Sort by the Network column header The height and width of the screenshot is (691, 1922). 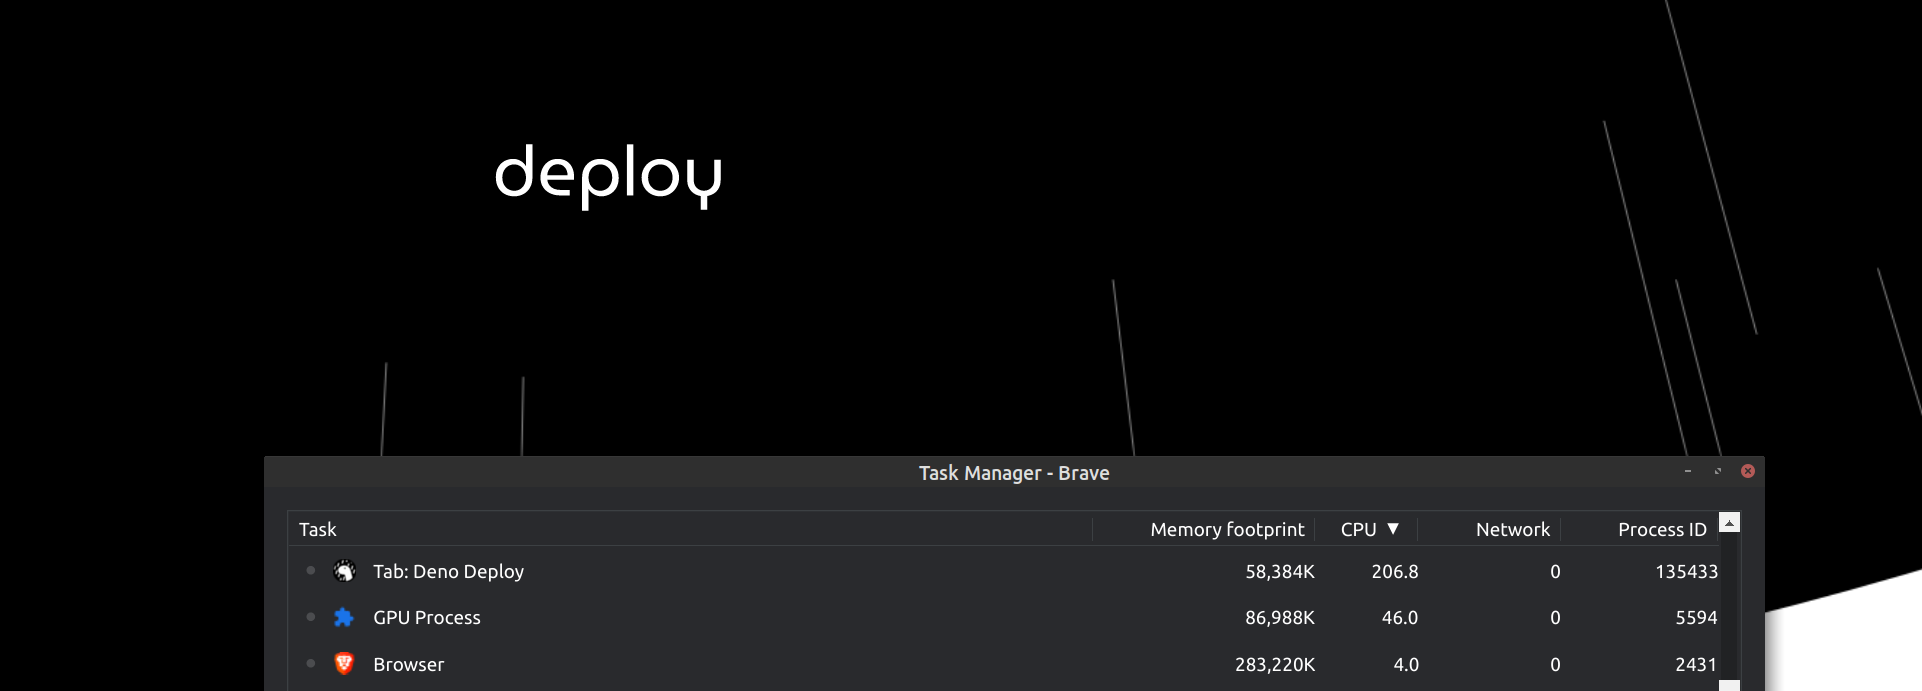[1489, 529]
